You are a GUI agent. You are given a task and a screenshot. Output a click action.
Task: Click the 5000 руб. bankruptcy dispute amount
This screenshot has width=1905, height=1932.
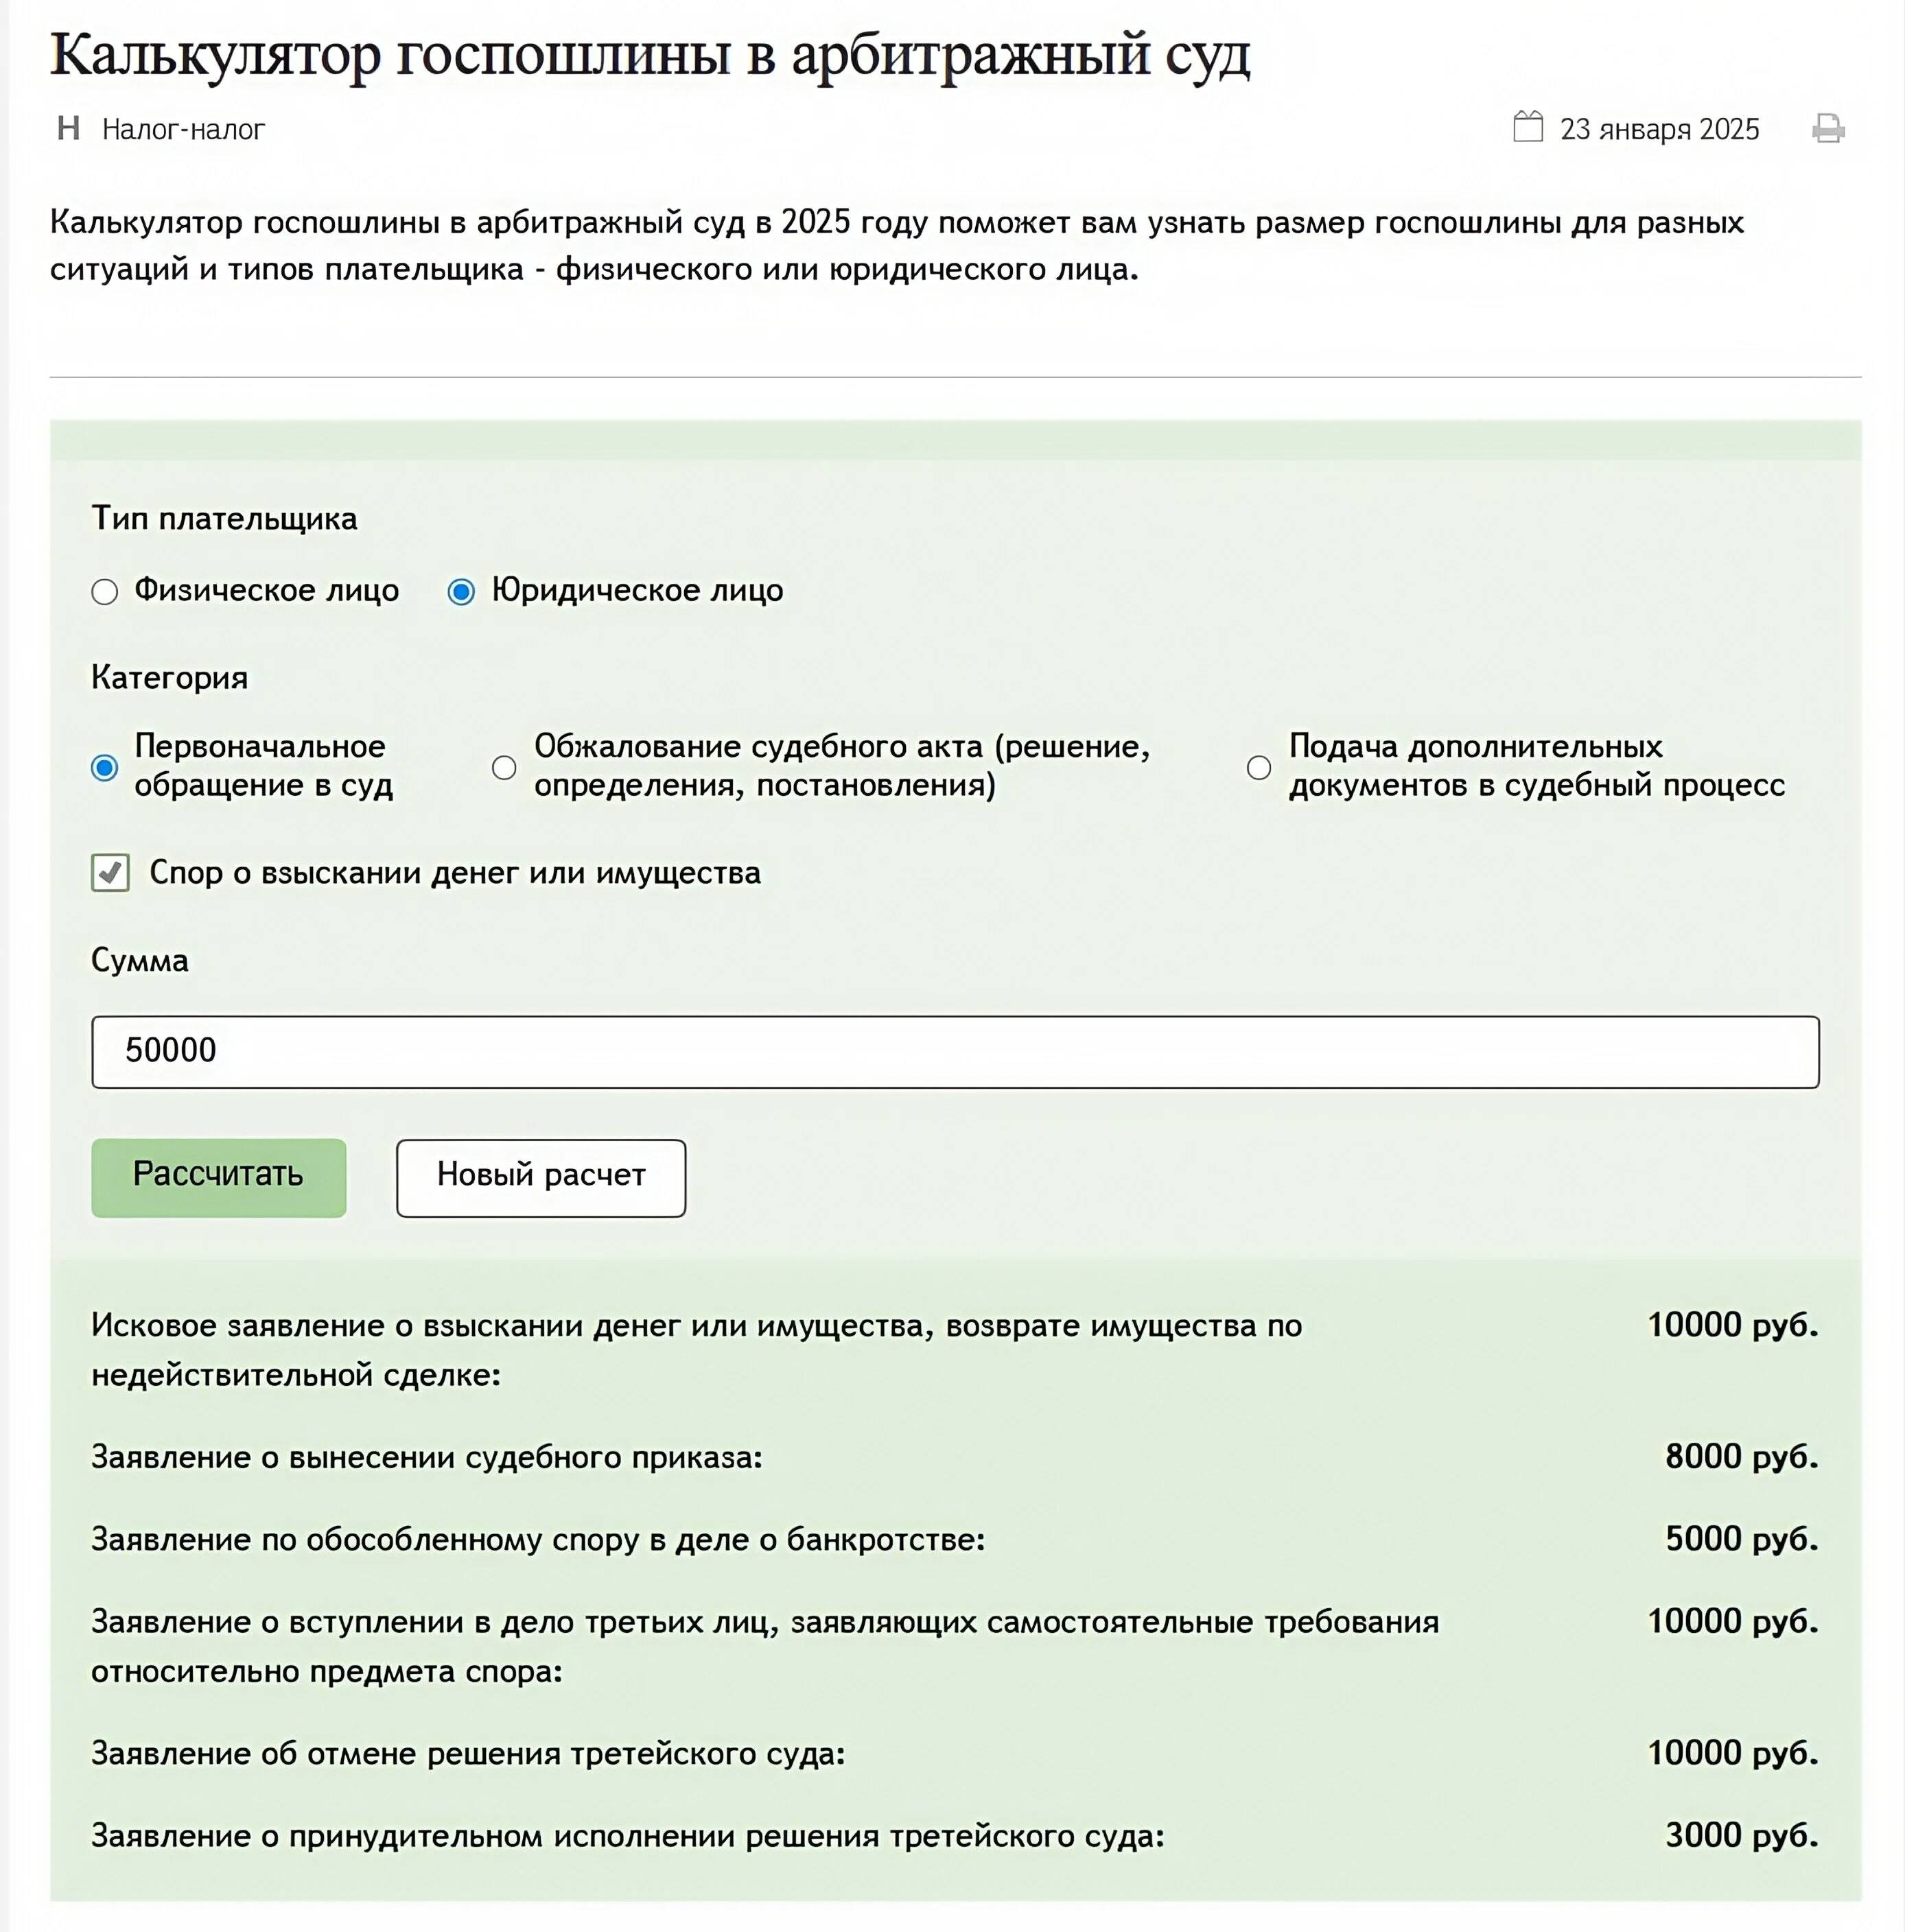click(1741, 1538)
